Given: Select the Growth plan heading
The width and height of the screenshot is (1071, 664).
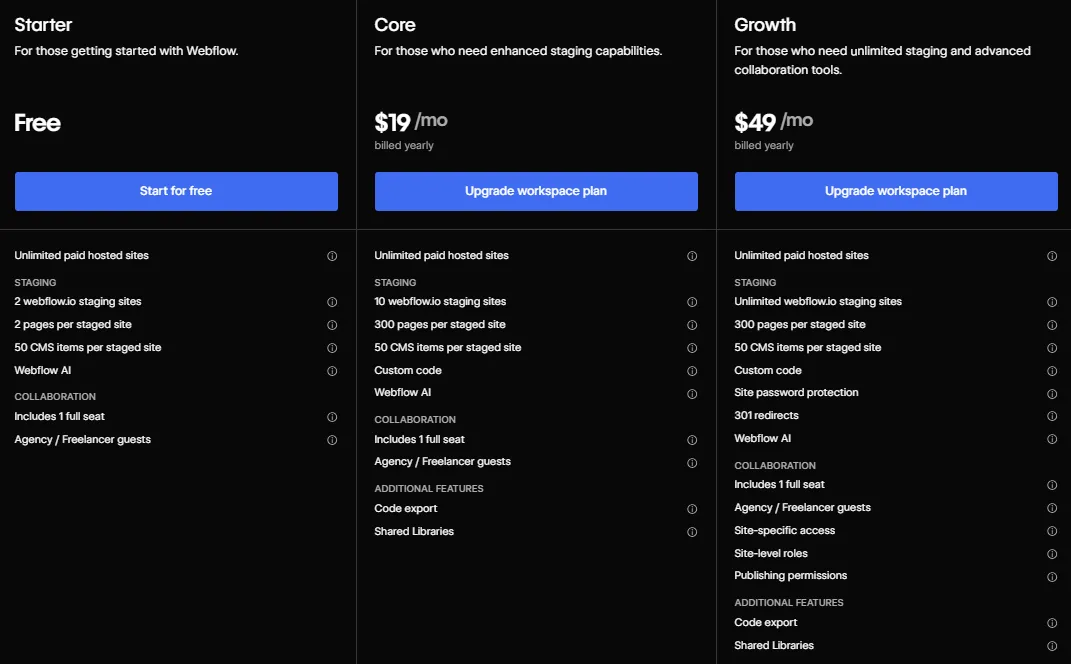Looking at the screenshot, I should click(766, 24).
